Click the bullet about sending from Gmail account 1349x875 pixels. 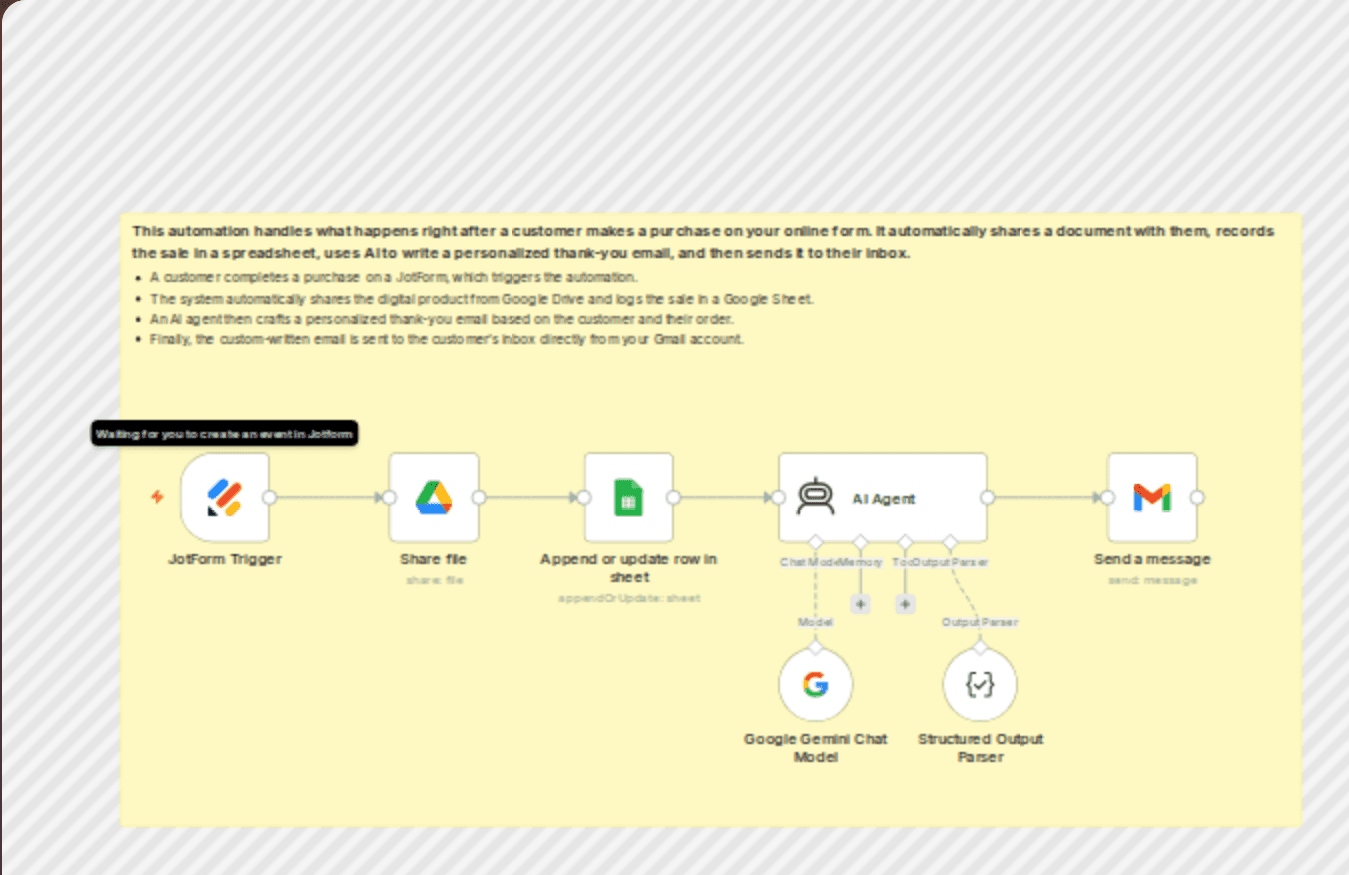(447, 339)
